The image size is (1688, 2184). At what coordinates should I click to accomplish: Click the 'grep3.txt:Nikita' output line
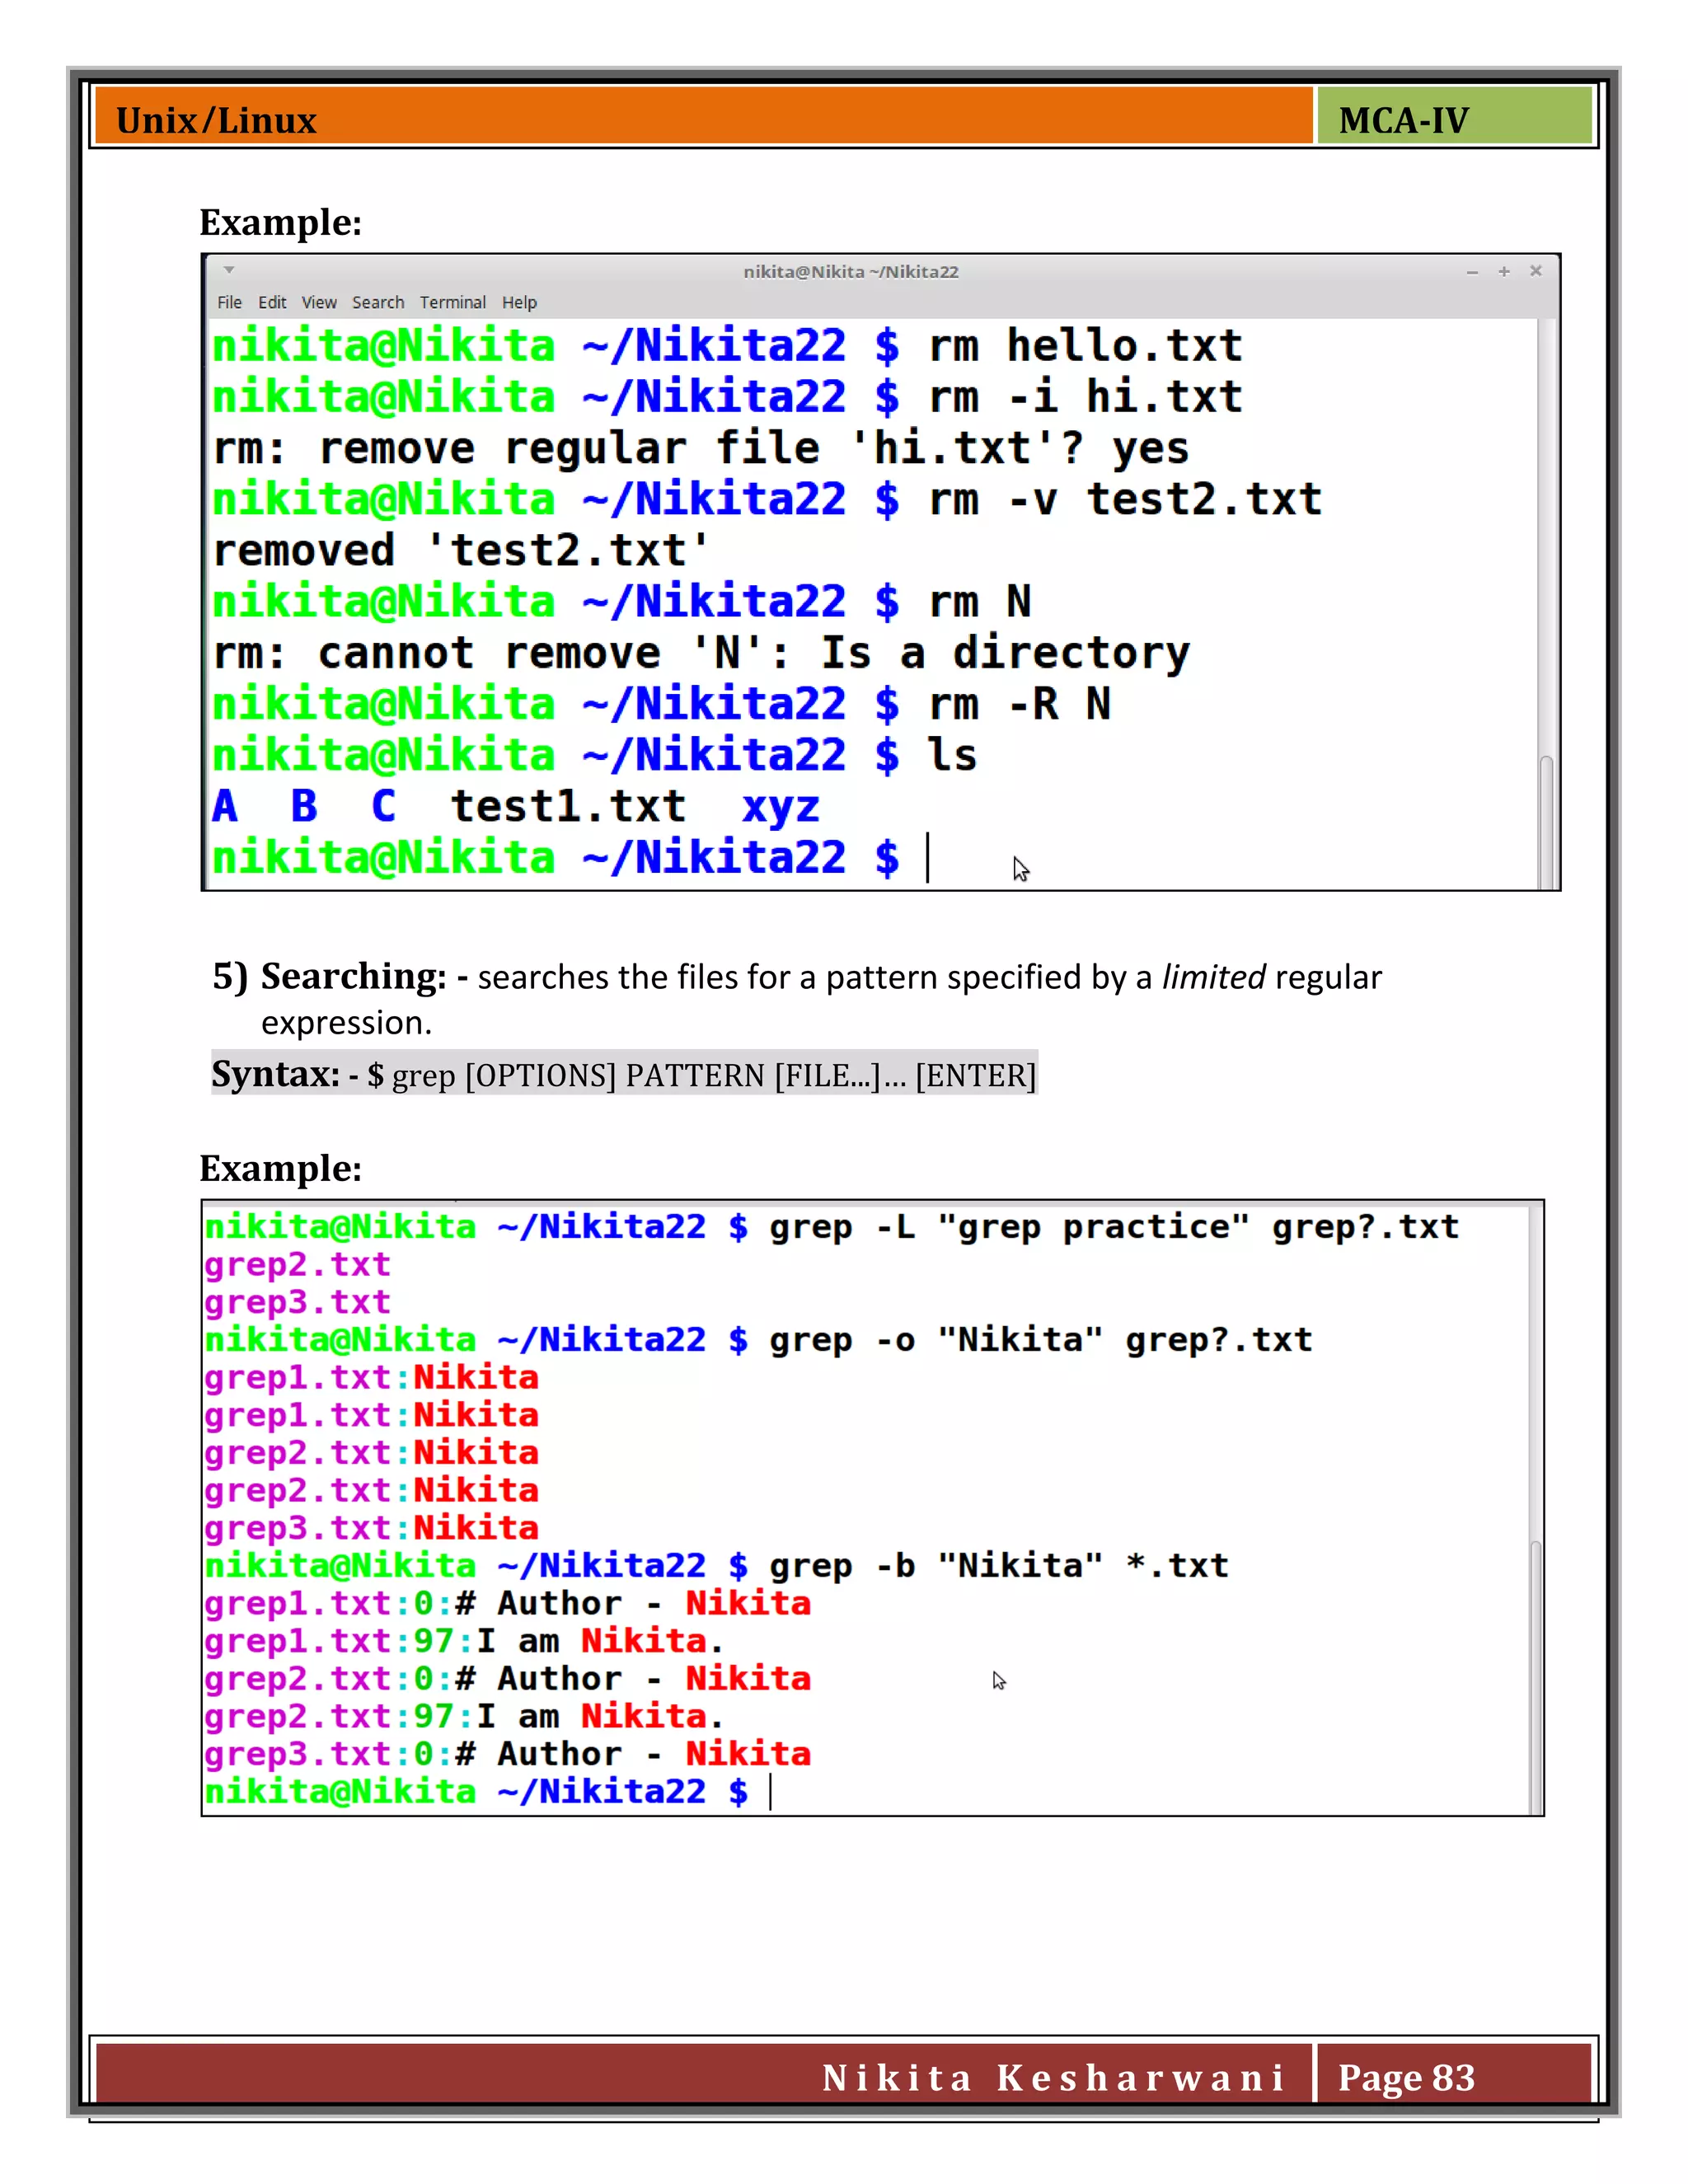tap(371, 1528)
